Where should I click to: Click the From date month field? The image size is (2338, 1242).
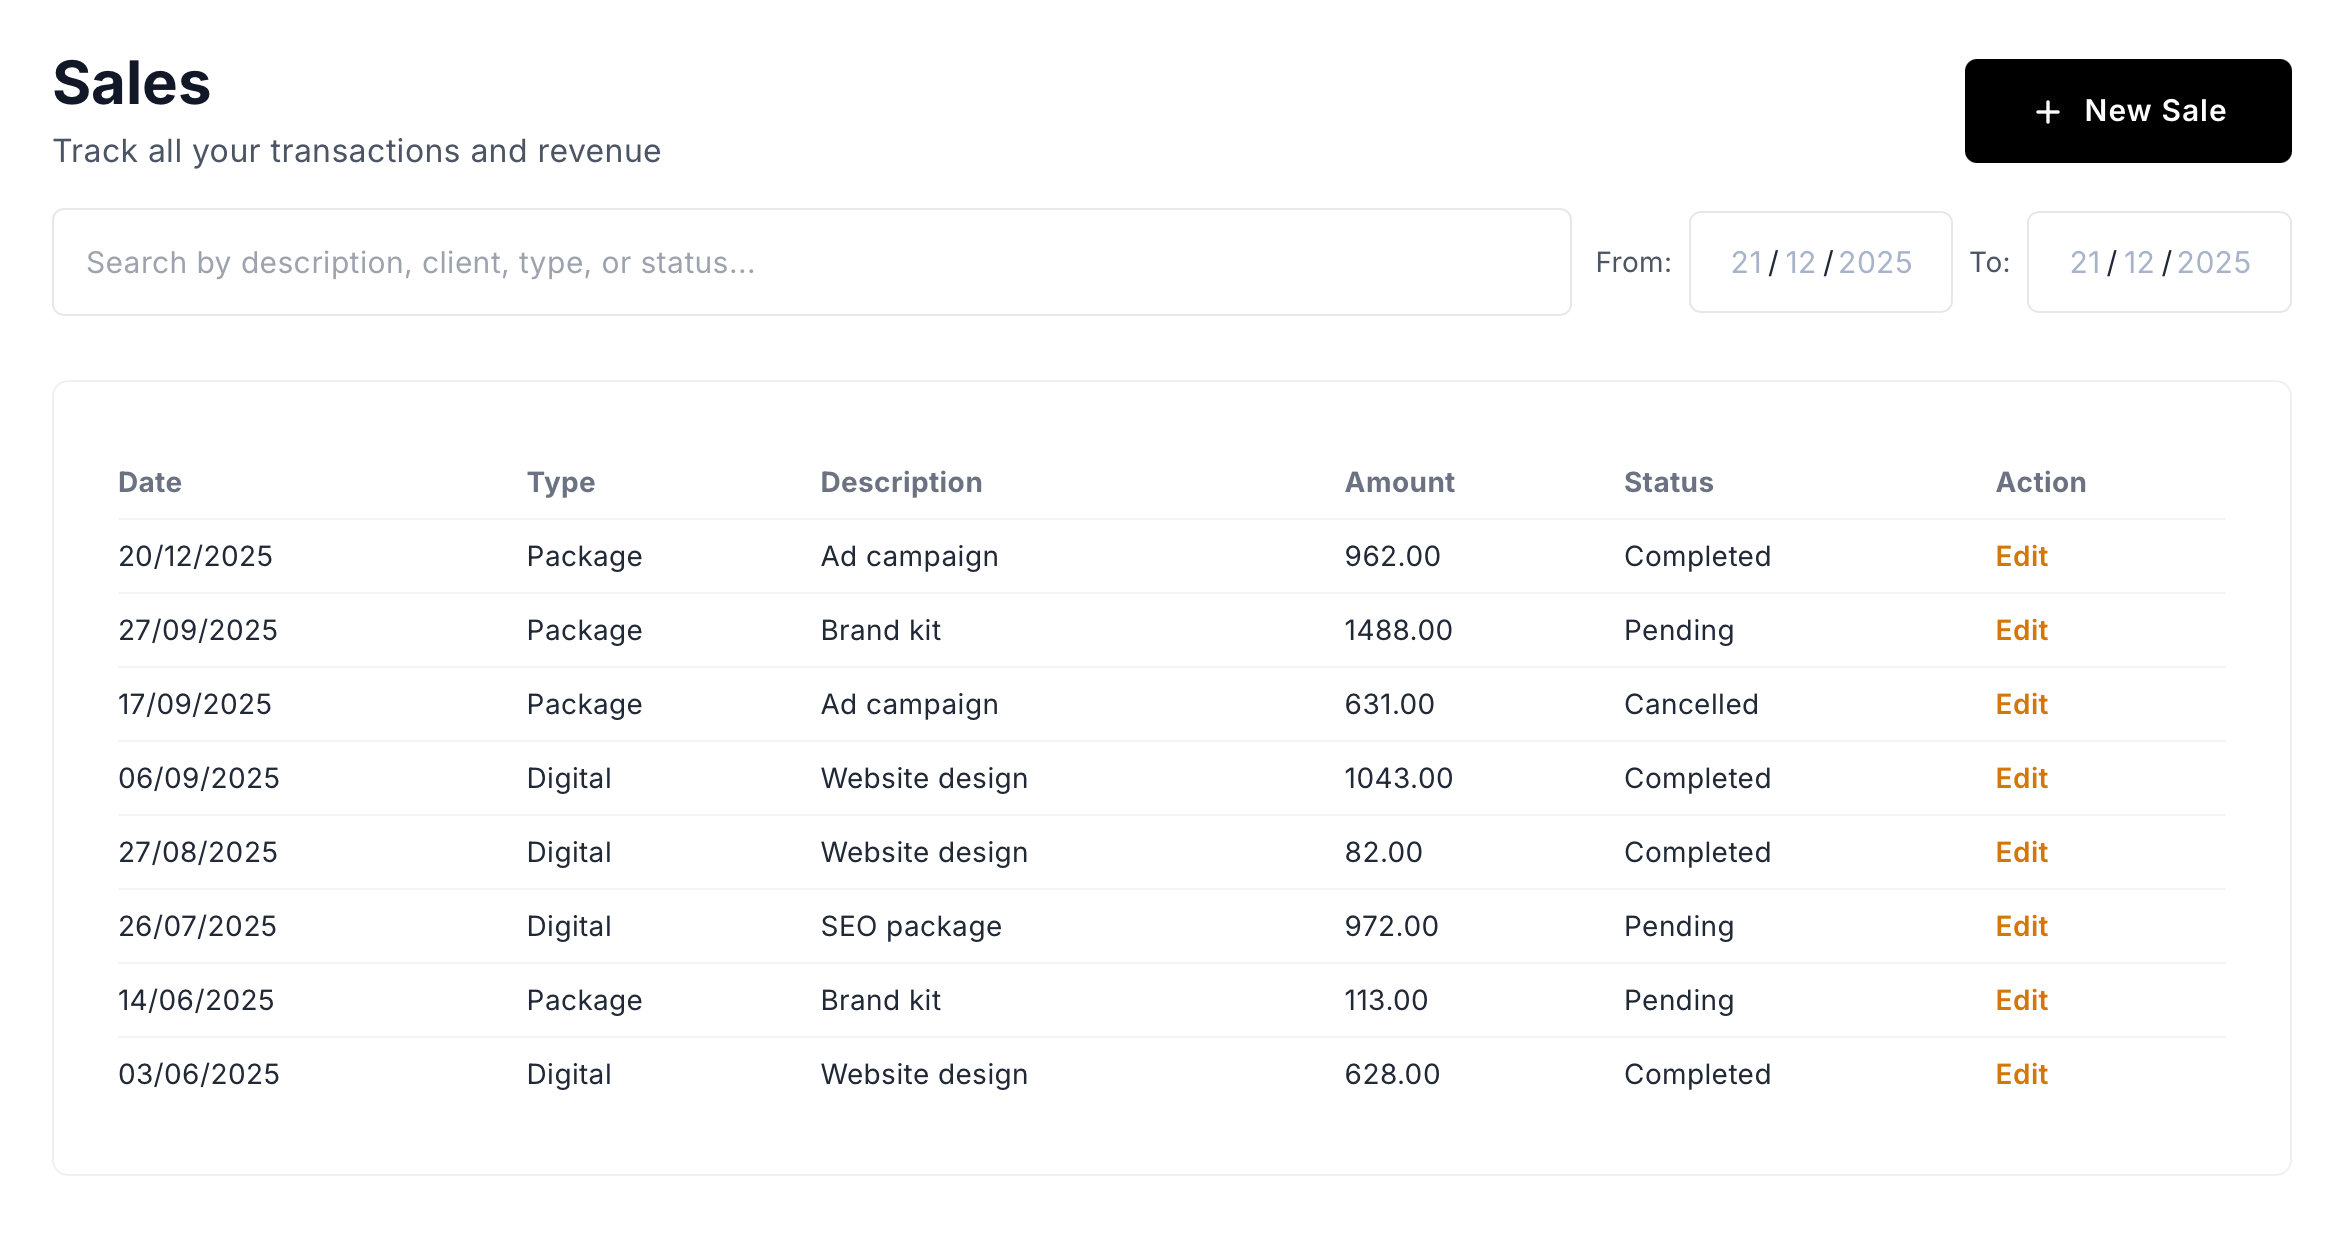pos(1801,262)
